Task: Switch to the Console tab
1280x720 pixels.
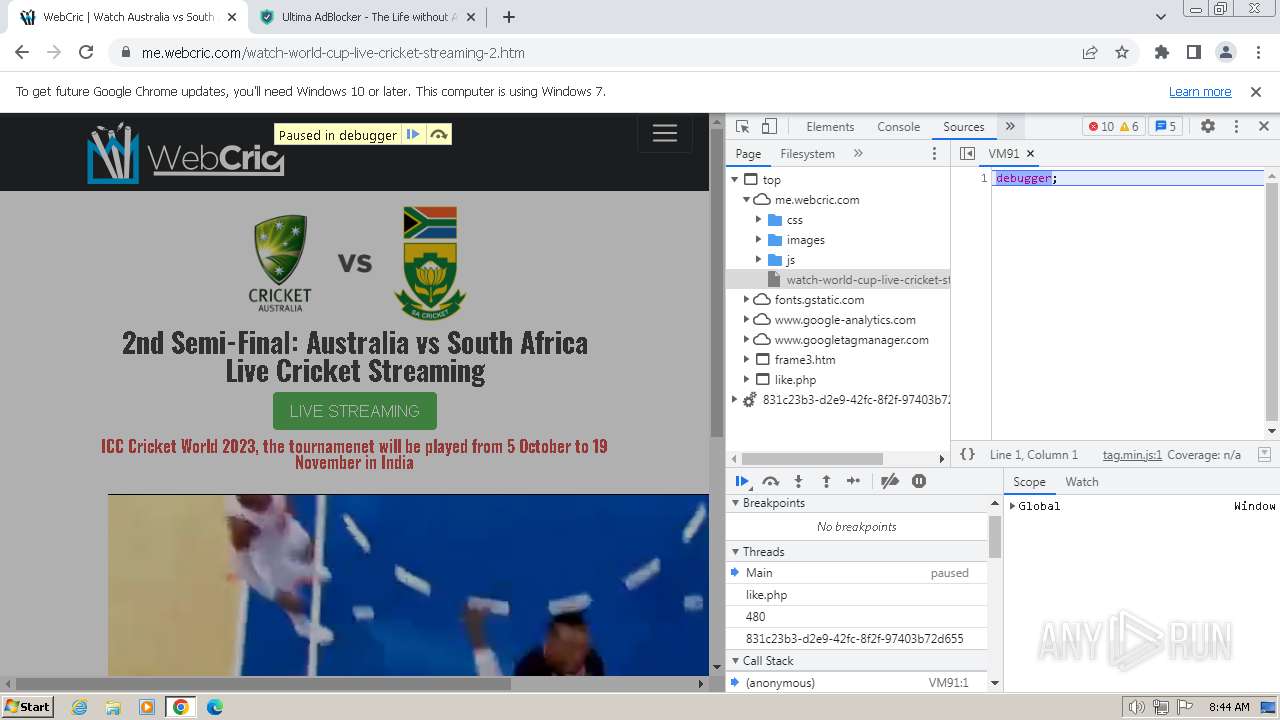Action: (x=898, y=127)
